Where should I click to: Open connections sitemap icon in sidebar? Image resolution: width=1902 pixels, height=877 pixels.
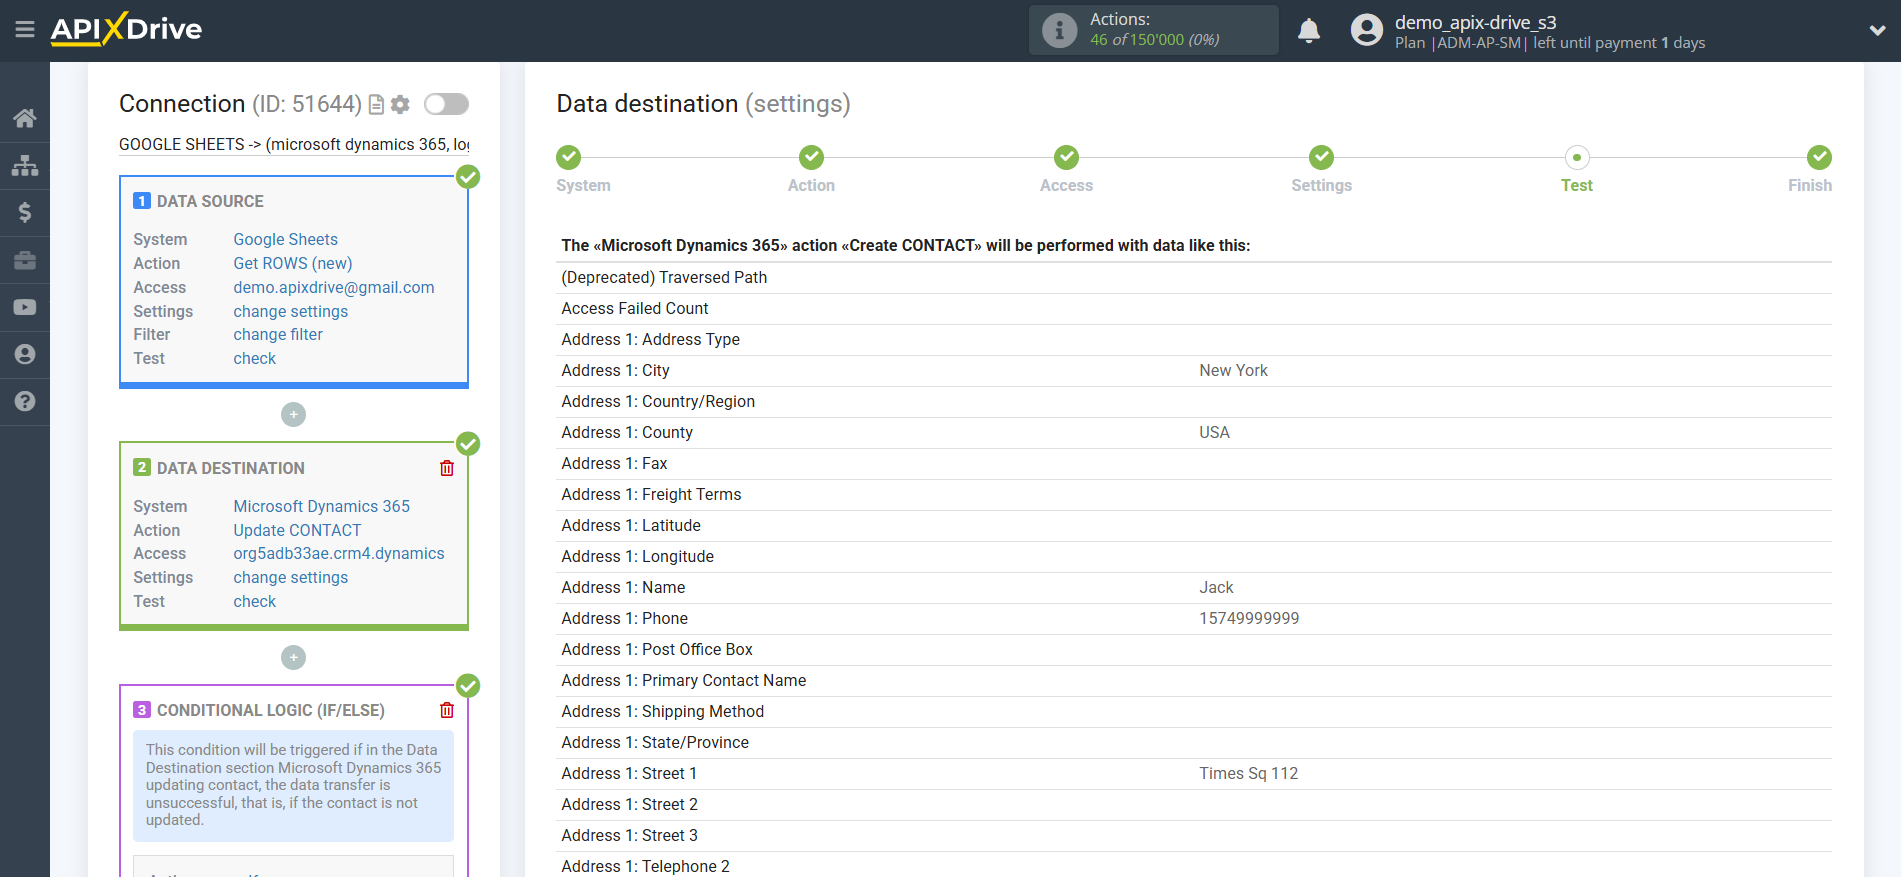pos(25,165)
